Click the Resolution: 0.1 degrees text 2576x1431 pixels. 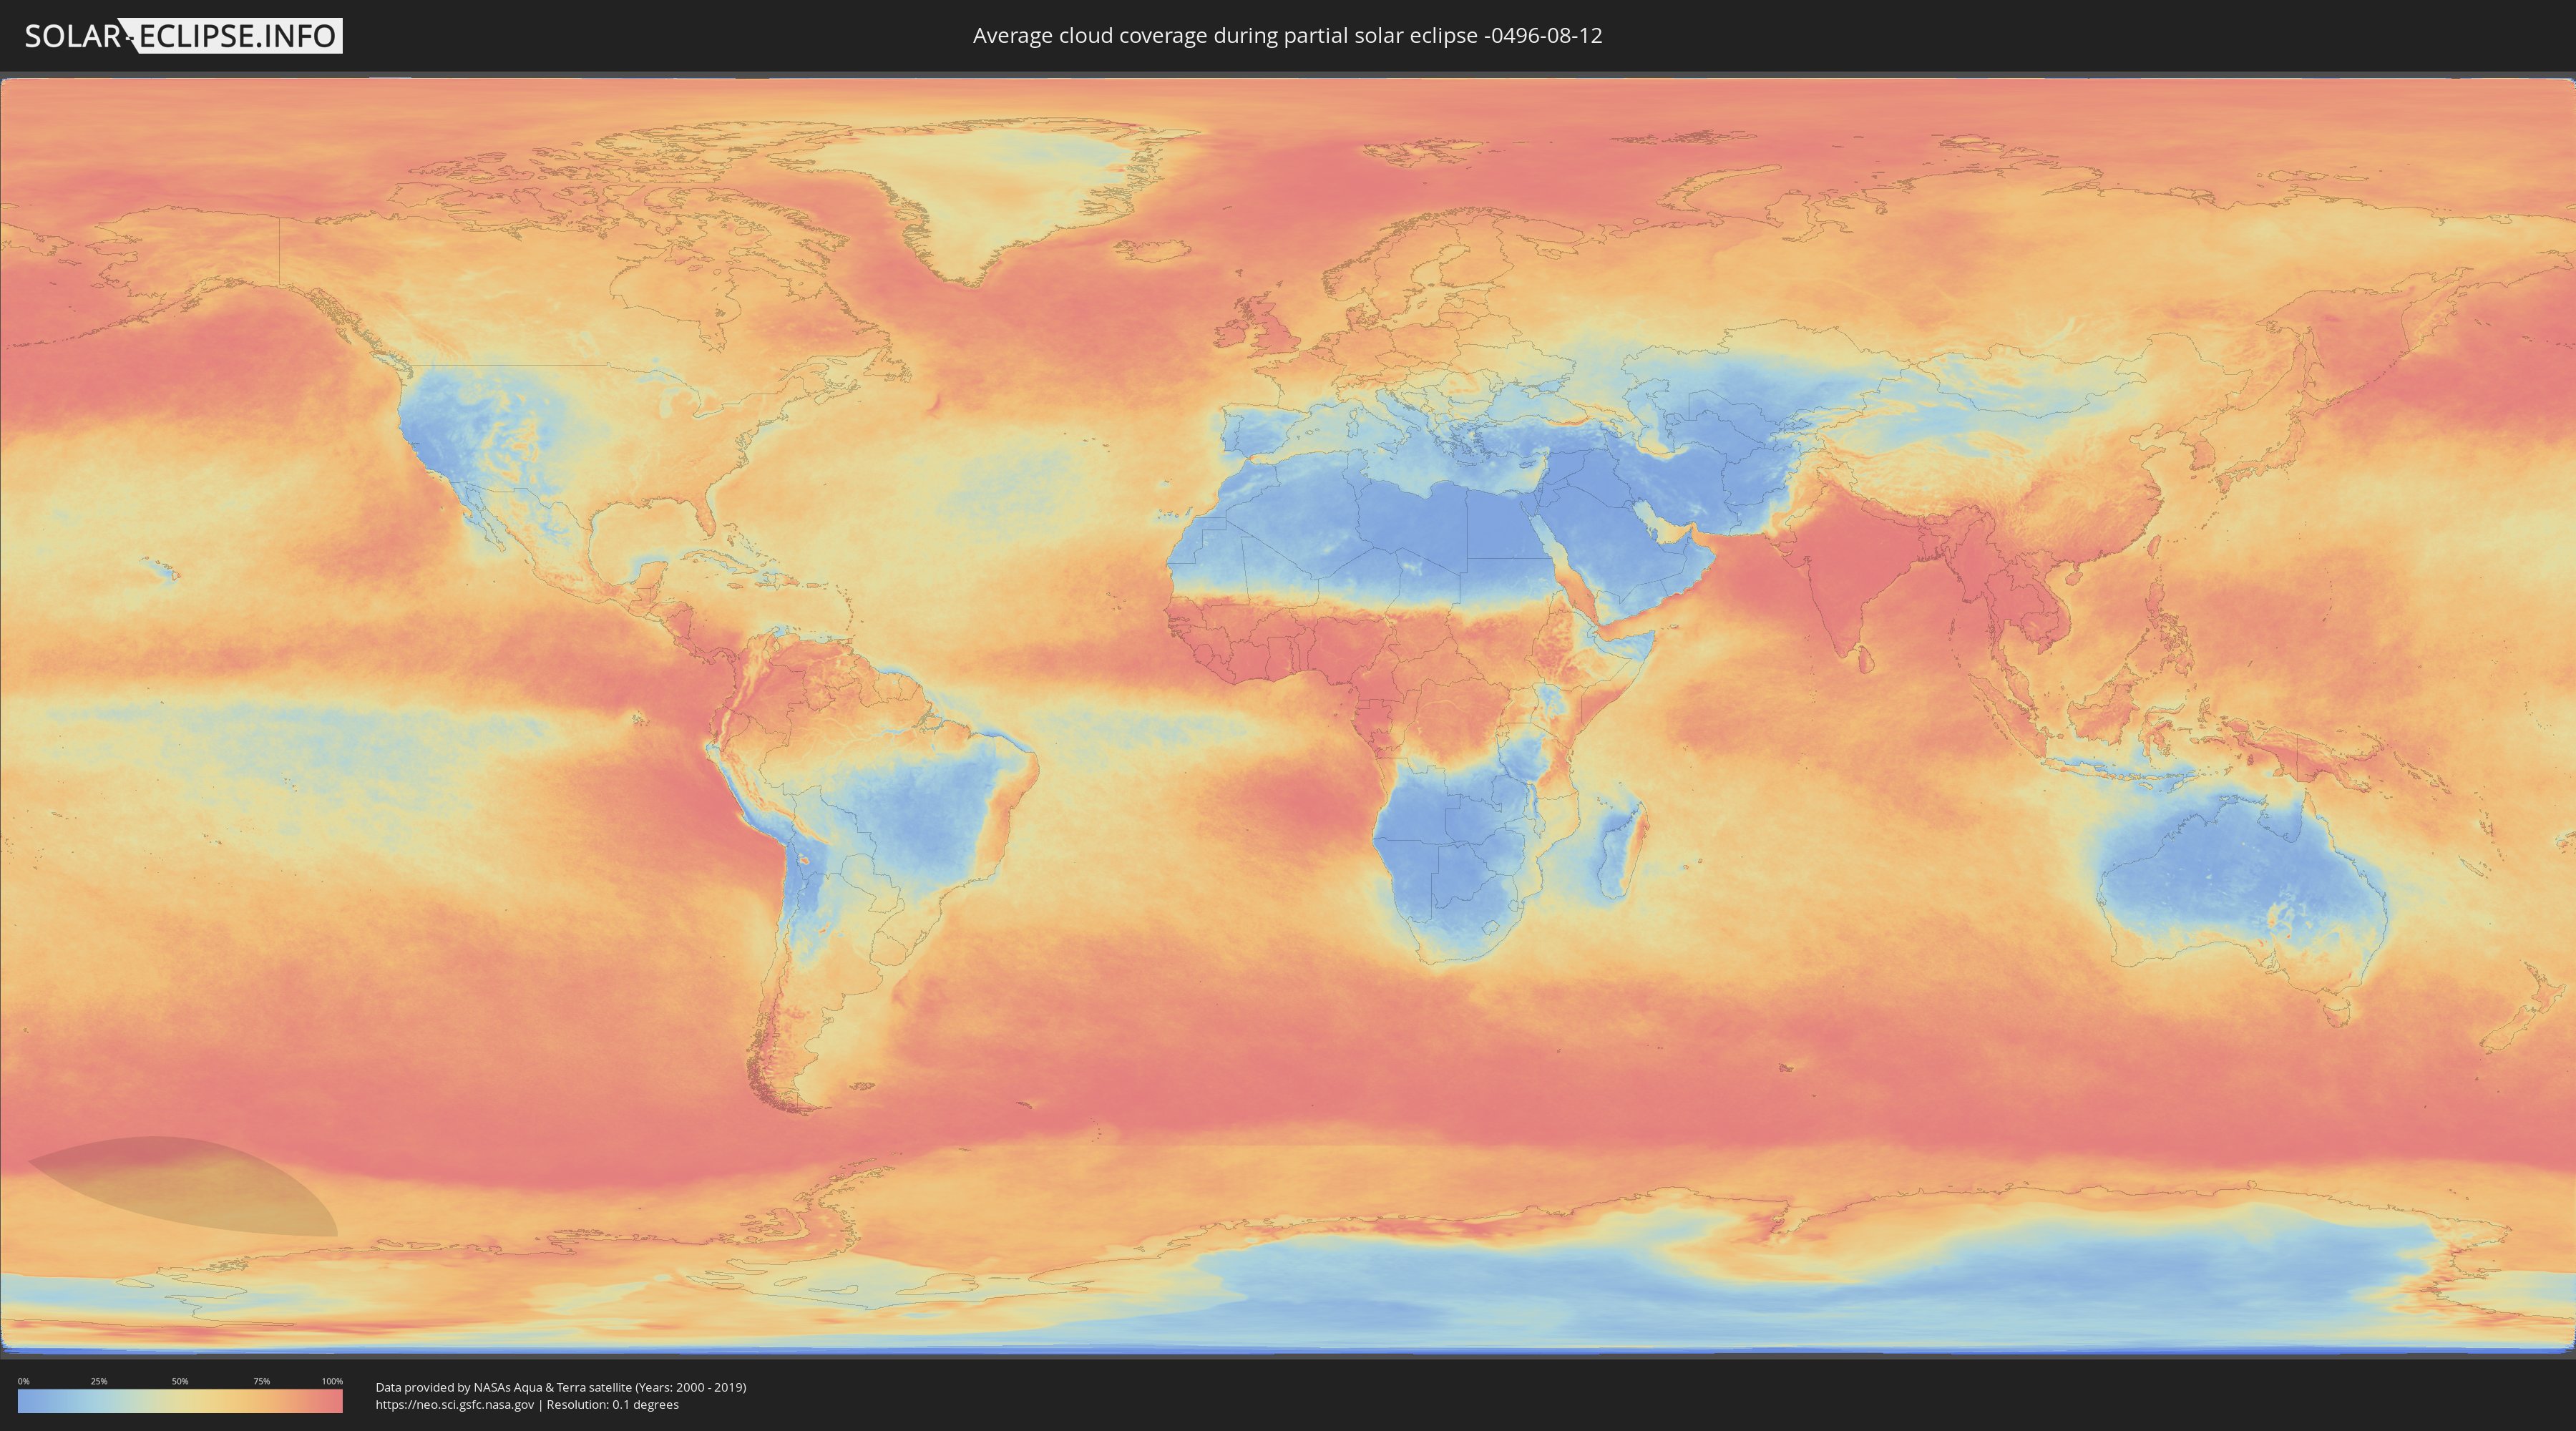613,1404
